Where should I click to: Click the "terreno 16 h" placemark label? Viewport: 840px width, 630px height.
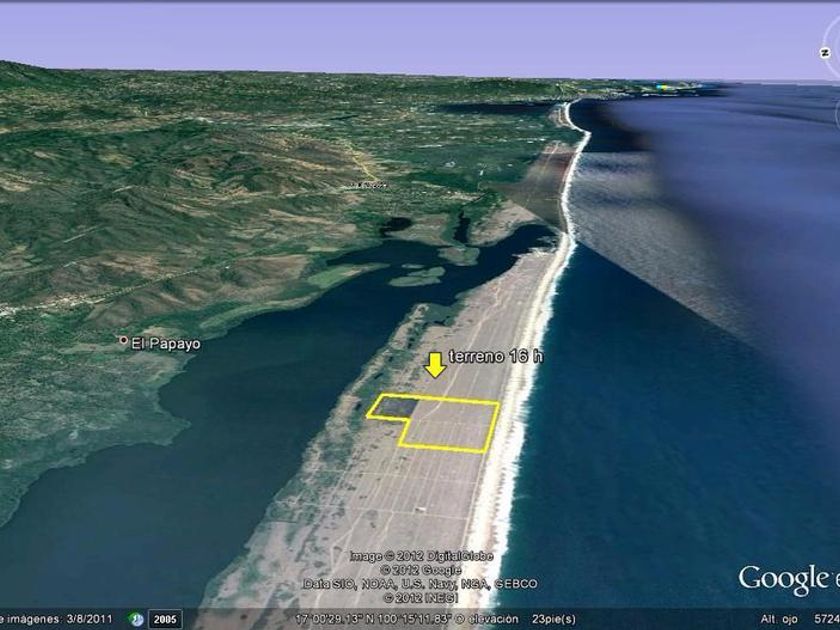point(496,357)
